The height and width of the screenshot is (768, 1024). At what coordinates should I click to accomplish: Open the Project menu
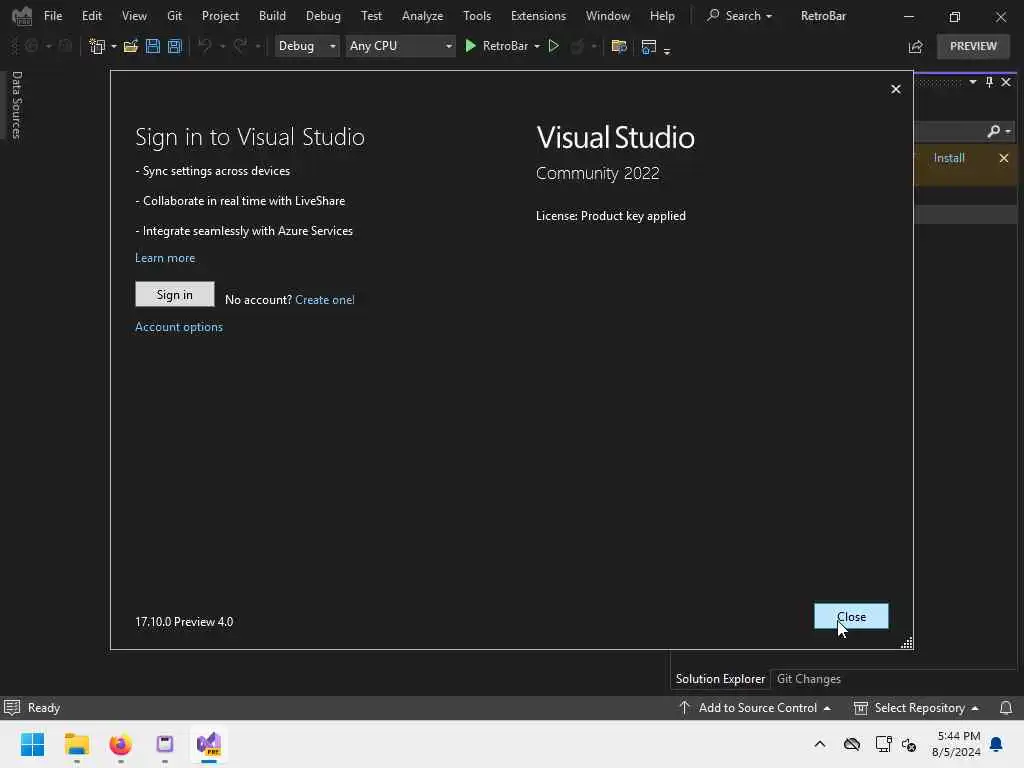point(220,16)
